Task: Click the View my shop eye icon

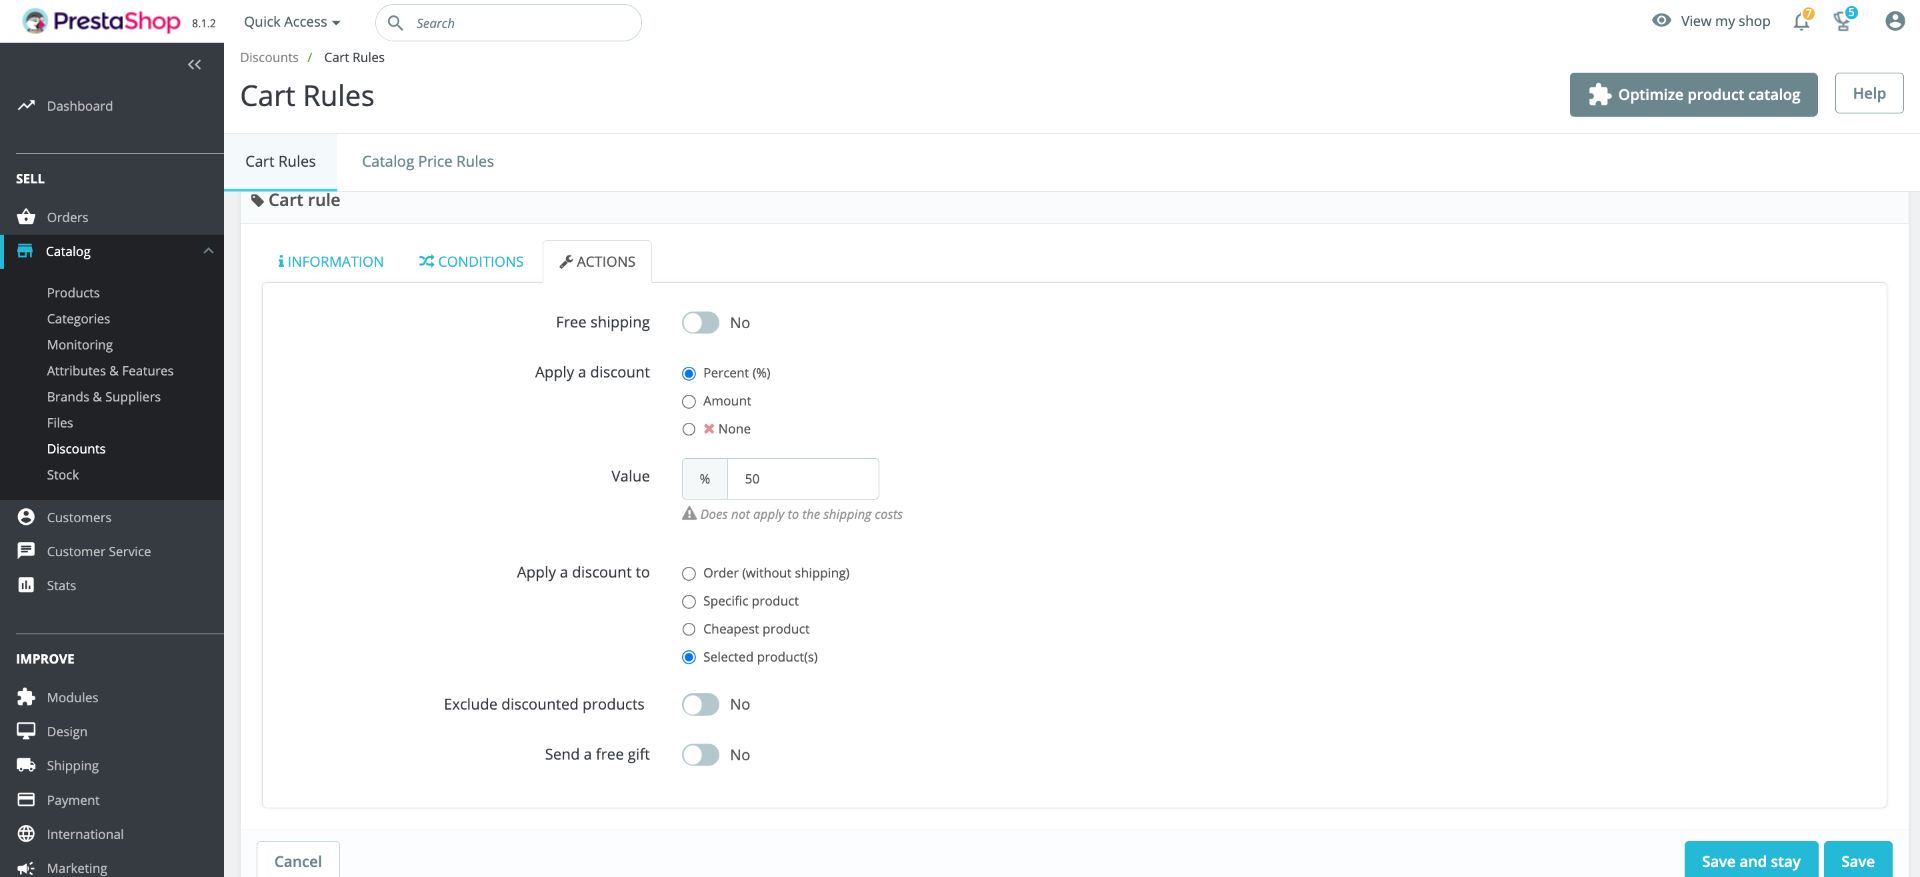Action: click(1661, 20)
